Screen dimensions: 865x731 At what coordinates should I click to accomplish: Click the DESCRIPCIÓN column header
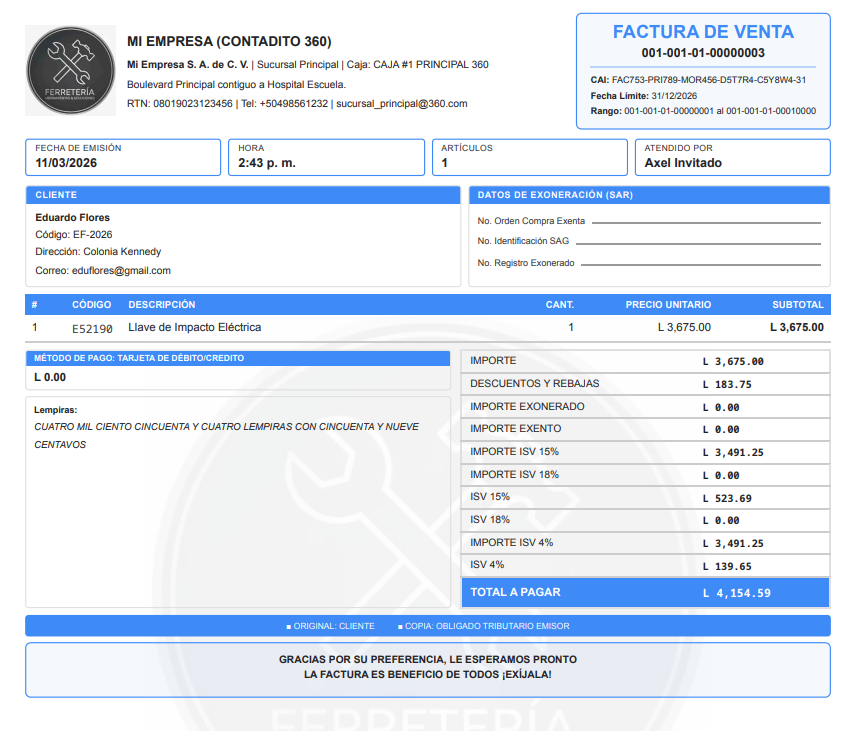[x=162, y=305]
